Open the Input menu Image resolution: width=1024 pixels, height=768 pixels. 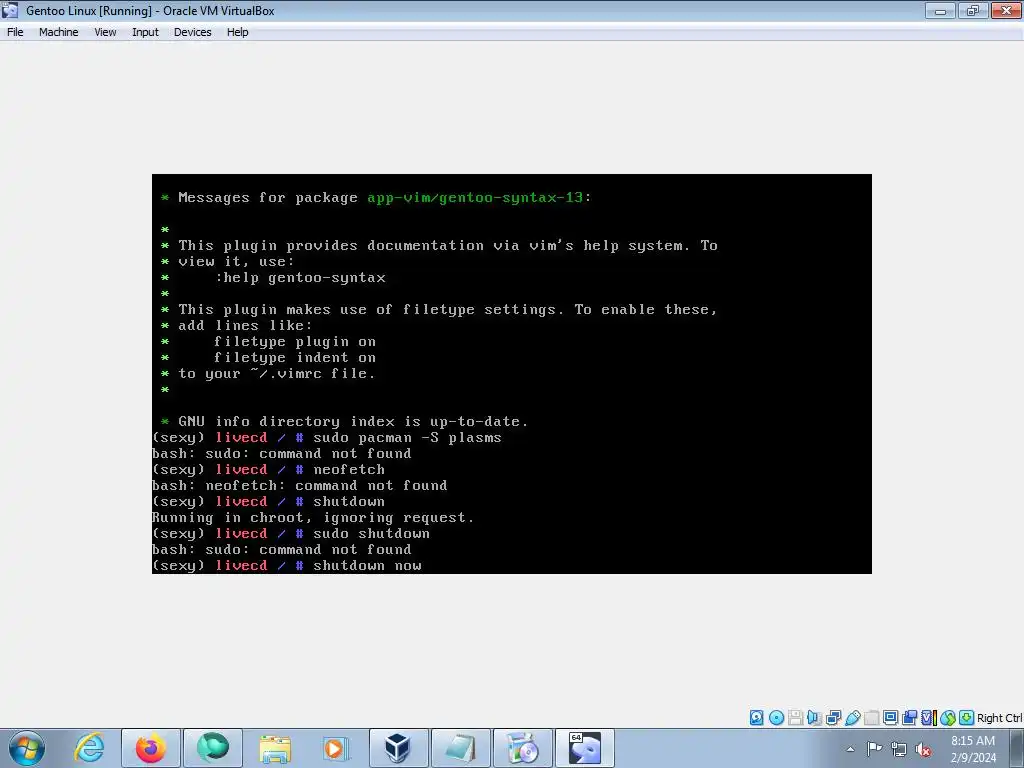pyautogui.click(x=145, y=32)
